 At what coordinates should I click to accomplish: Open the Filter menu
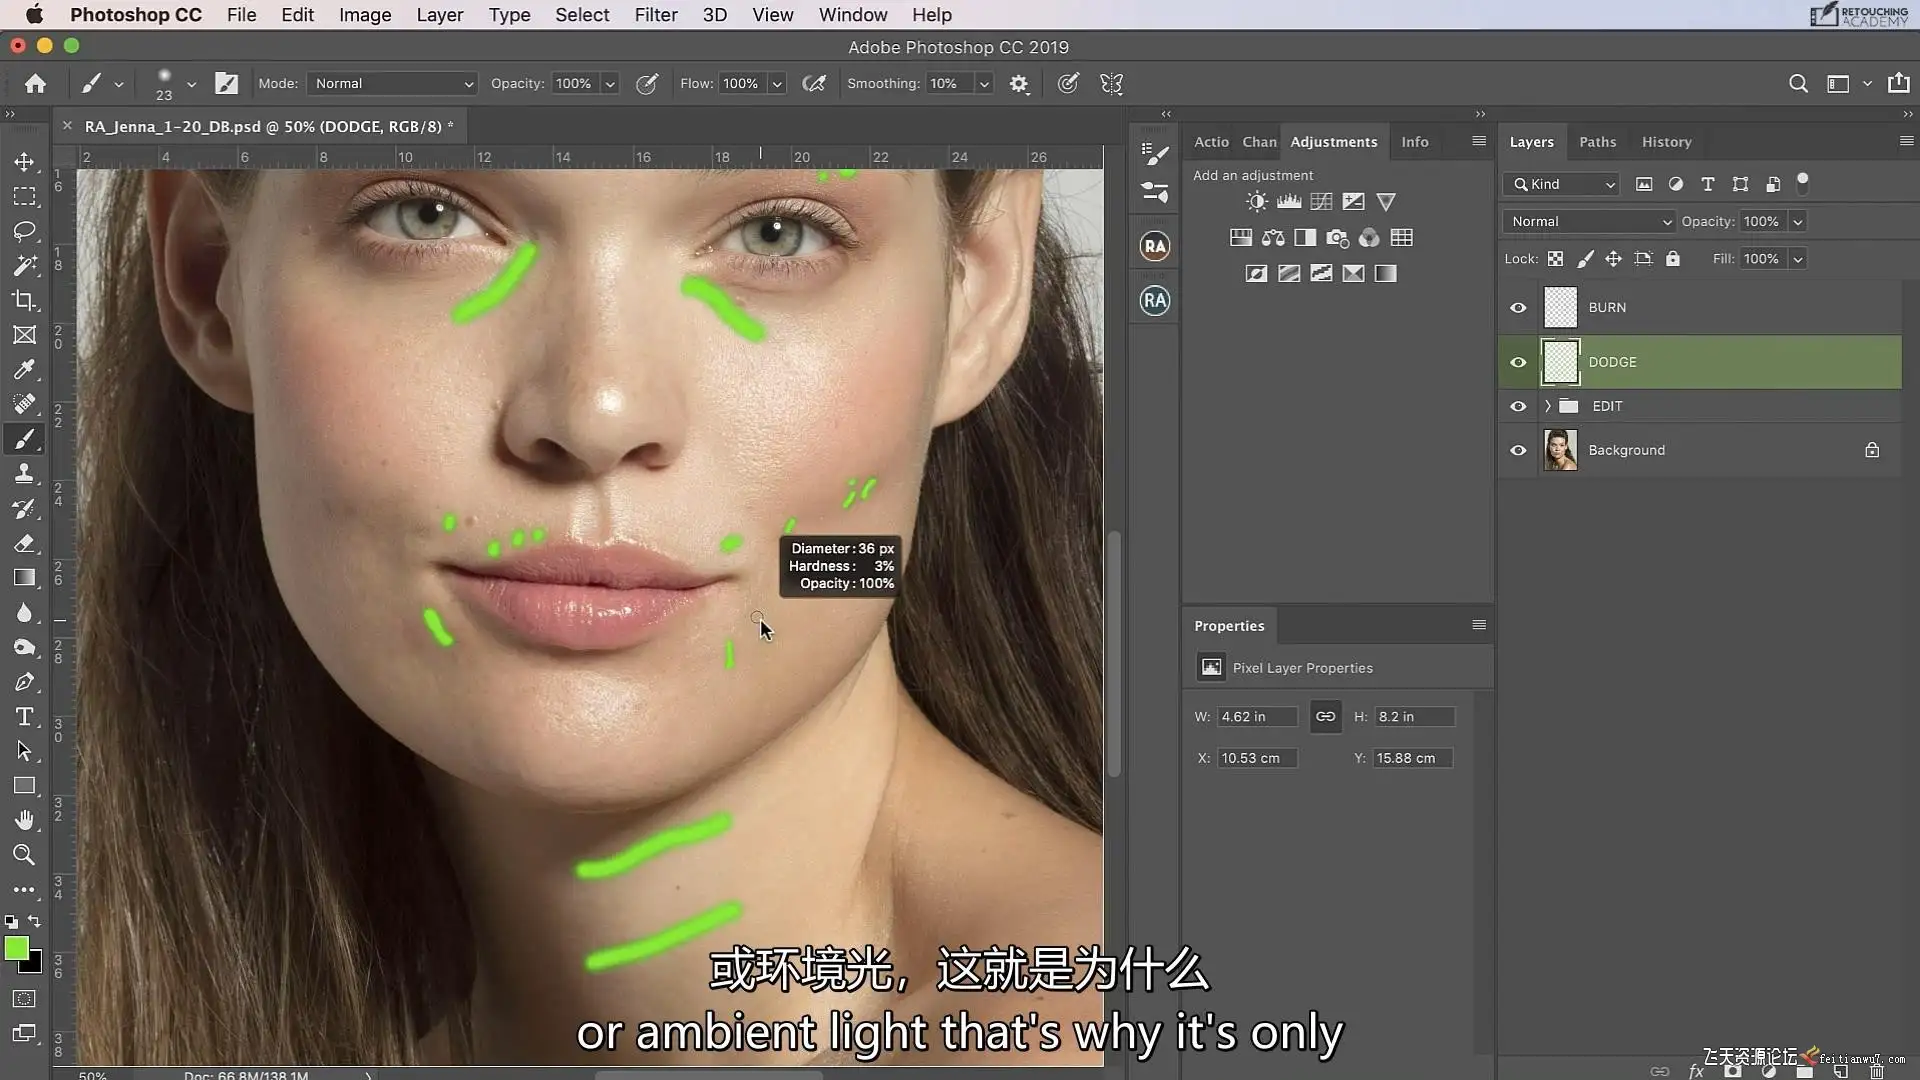tap(656, 15)
